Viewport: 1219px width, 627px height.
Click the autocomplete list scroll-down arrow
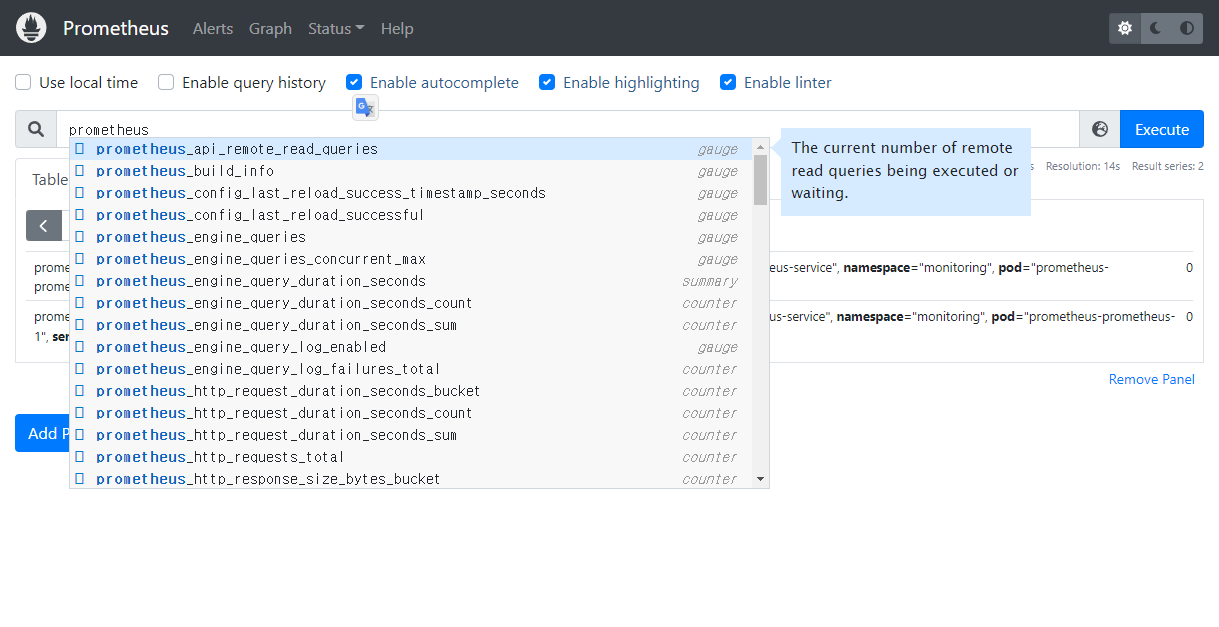coord(761,480)
